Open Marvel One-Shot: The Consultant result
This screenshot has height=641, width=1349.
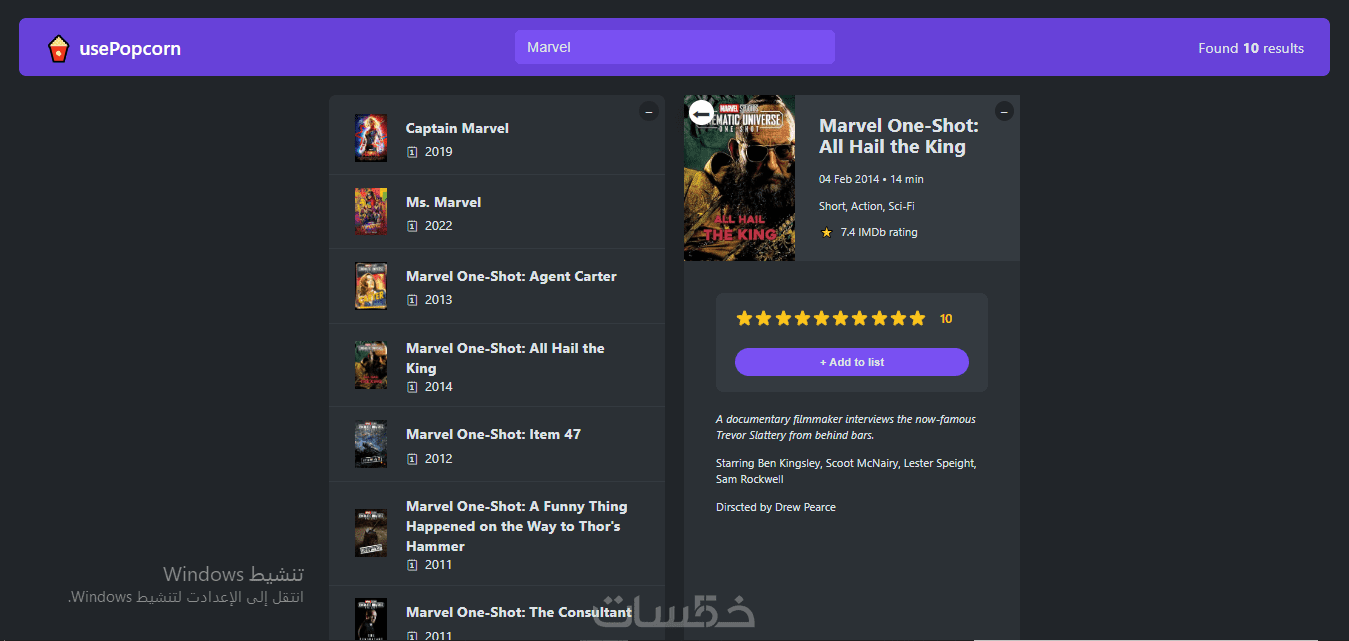(x=497, y=614)
